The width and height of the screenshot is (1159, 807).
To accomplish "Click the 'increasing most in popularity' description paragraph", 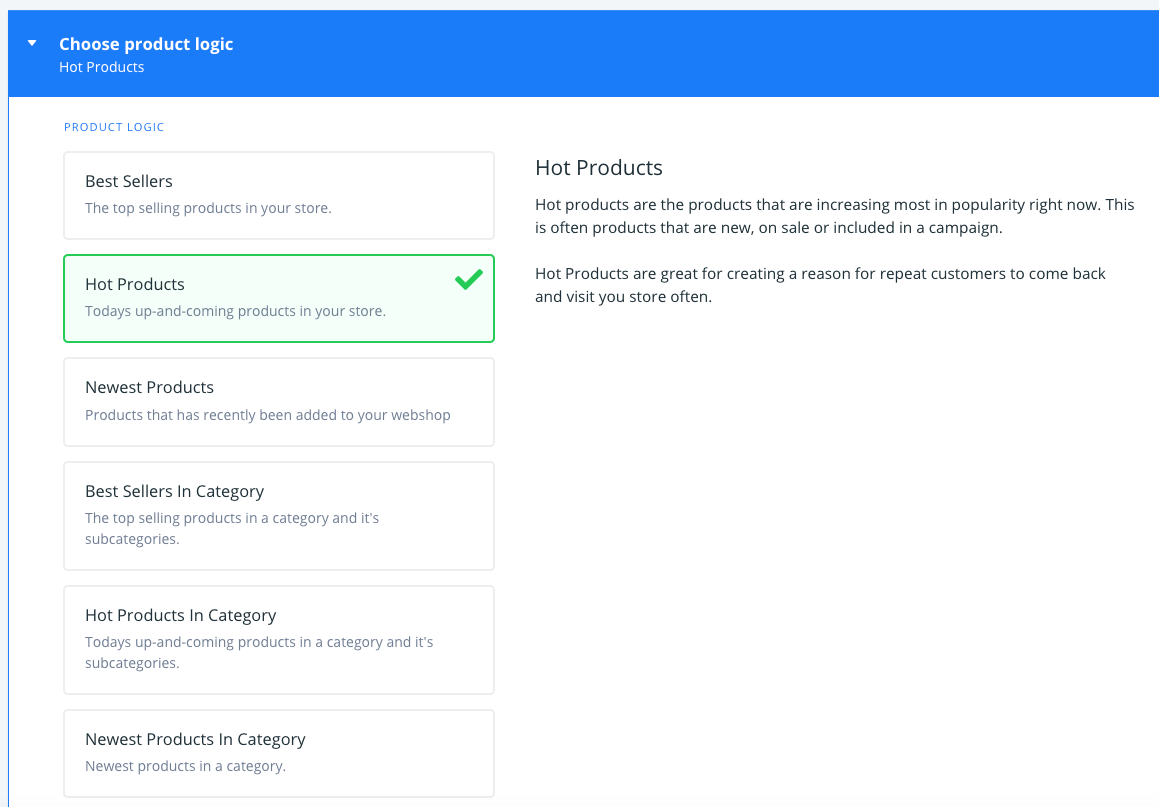I will point(834,216).
